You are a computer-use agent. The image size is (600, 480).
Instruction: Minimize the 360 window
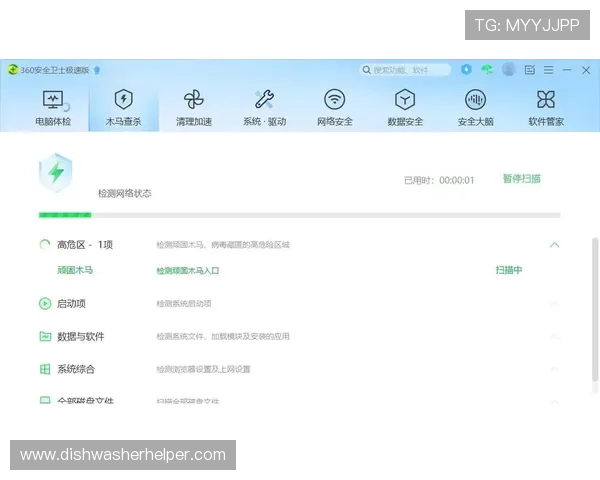pyautogui.click(x=567, y=70)
